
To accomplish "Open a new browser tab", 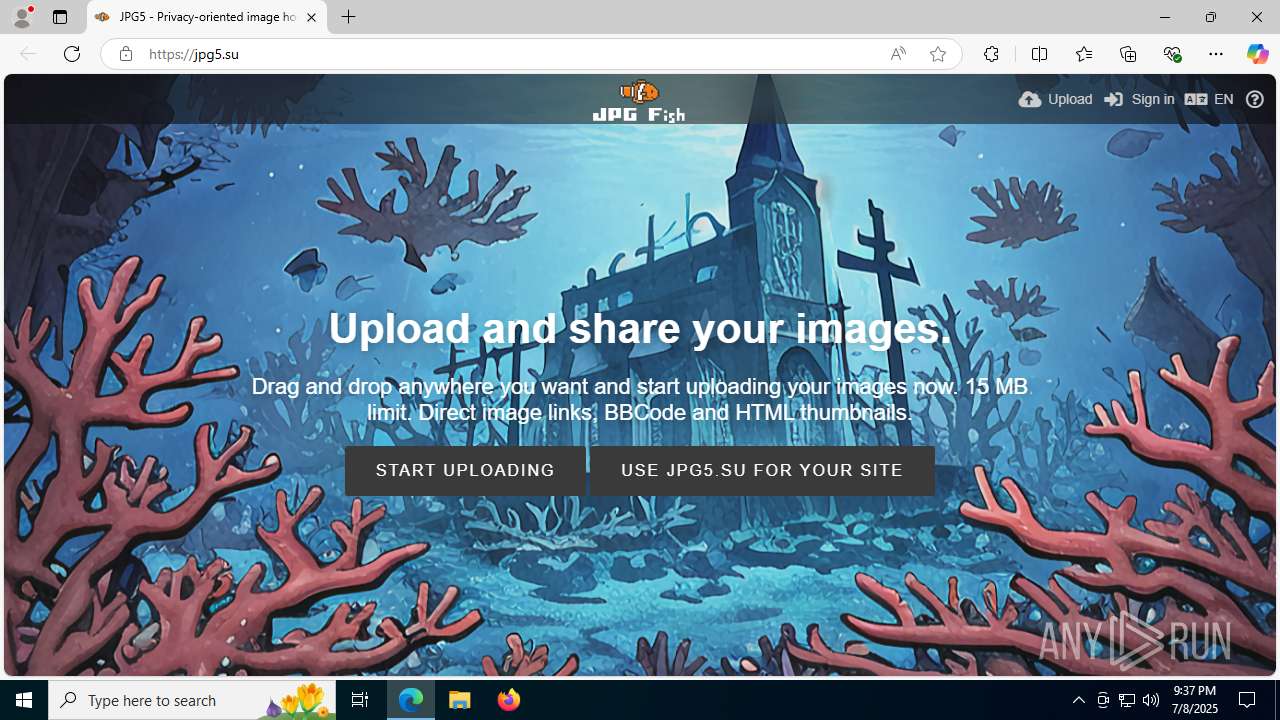I will [348, 17].
